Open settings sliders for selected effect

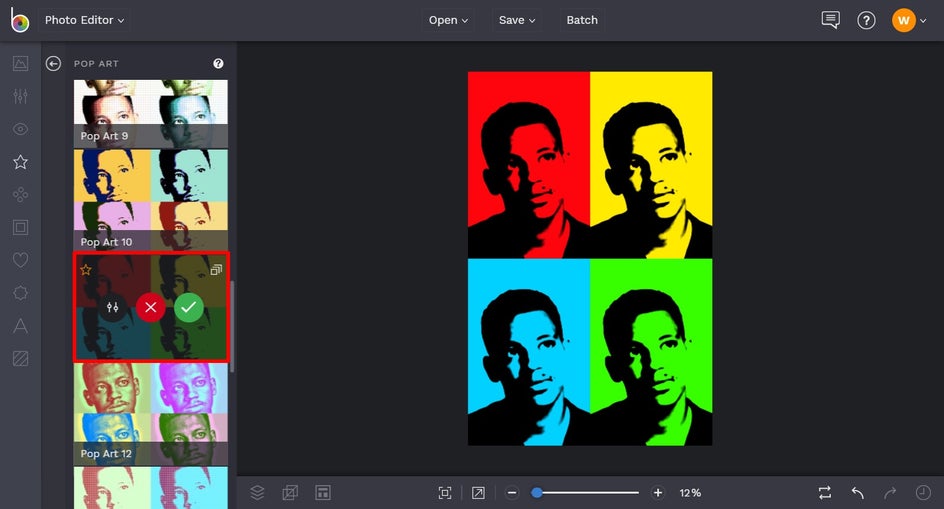(113, 307)
